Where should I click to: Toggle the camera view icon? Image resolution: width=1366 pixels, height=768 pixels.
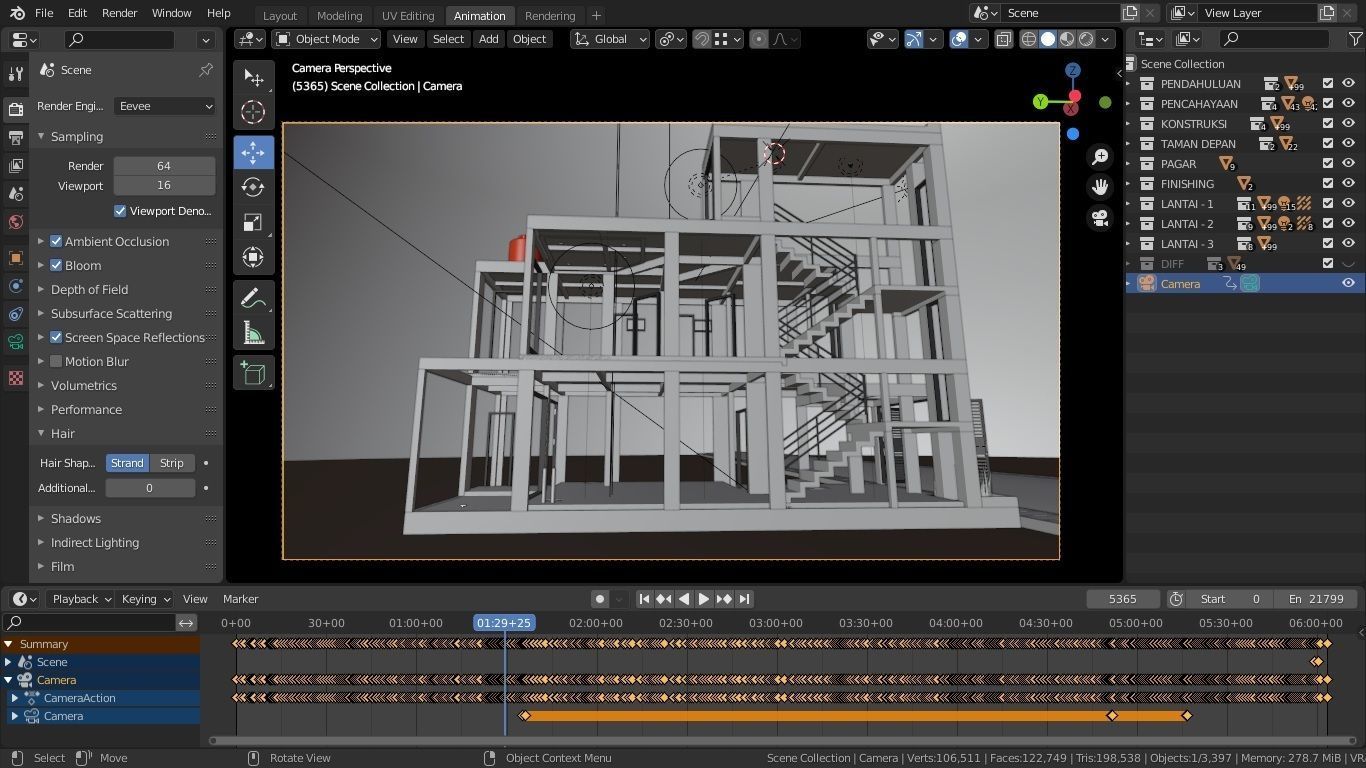1100,217
